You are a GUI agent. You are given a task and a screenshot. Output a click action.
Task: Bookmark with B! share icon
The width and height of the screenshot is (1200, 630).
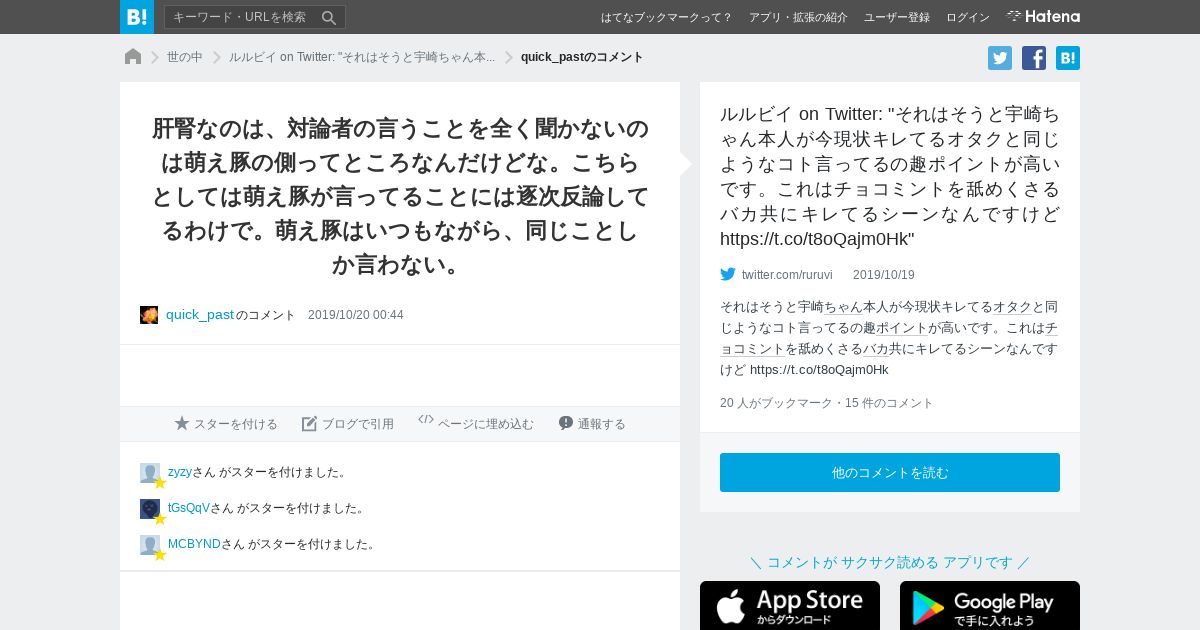pyautogui.click(x=1068, y=58)
